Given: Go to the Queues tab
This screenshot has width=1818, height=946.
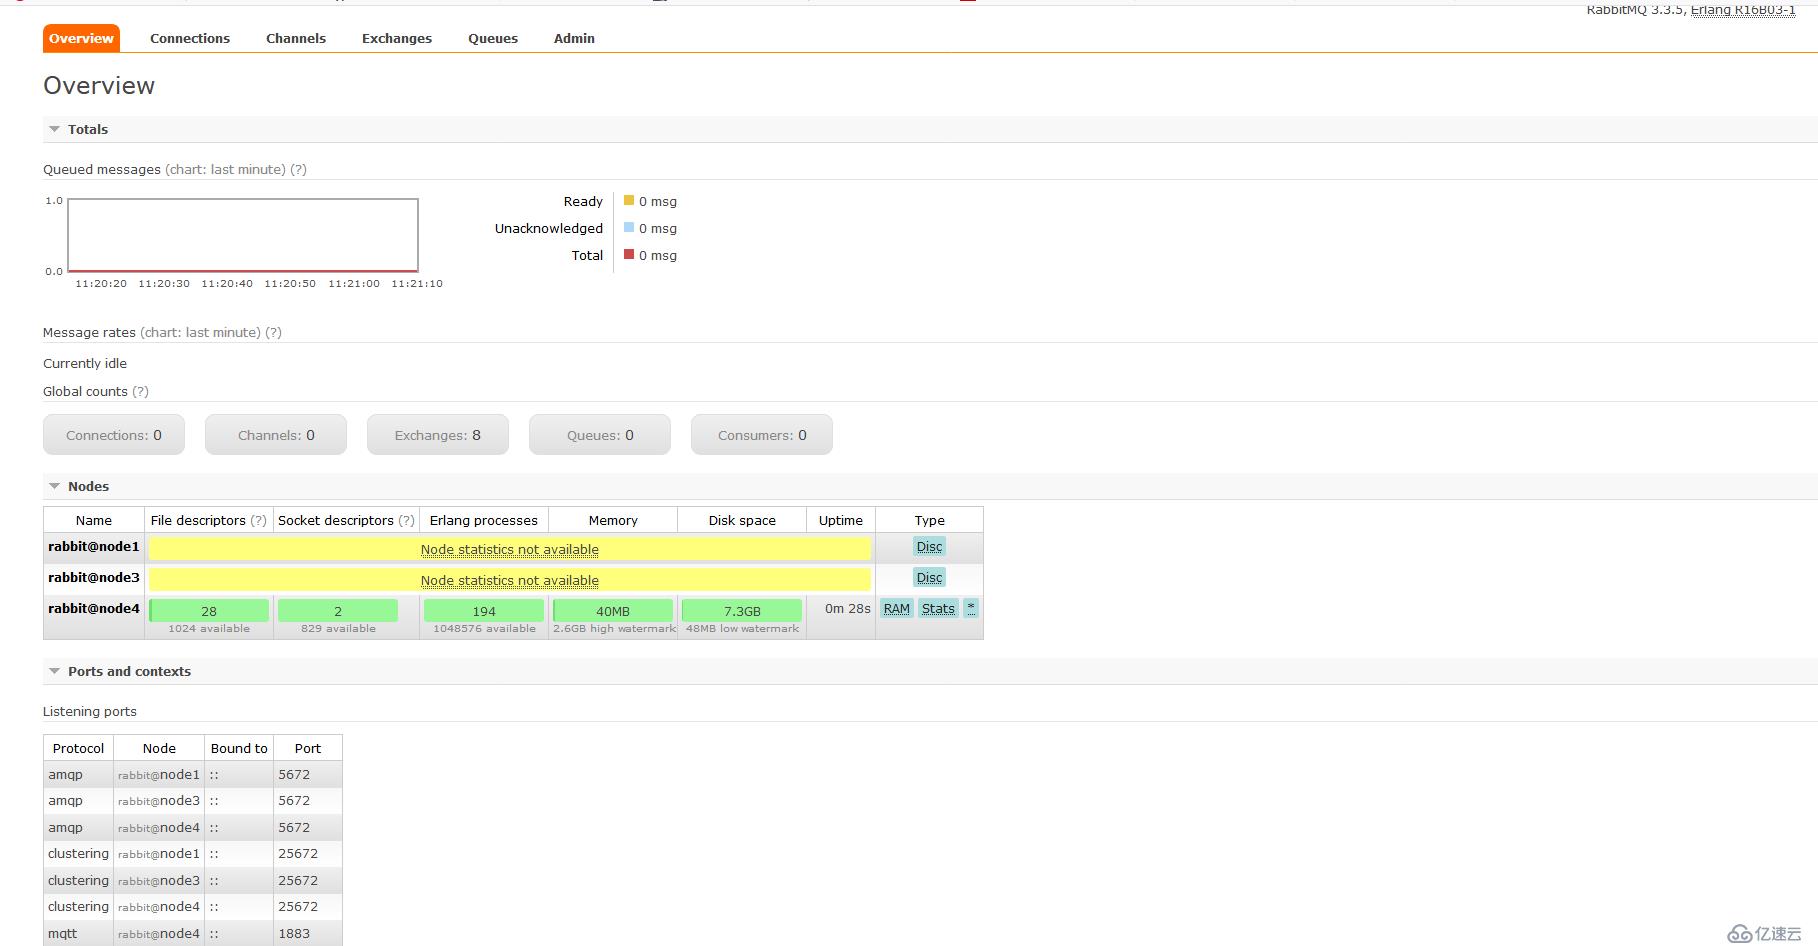Looking at the screenshot, I should 493,38.
